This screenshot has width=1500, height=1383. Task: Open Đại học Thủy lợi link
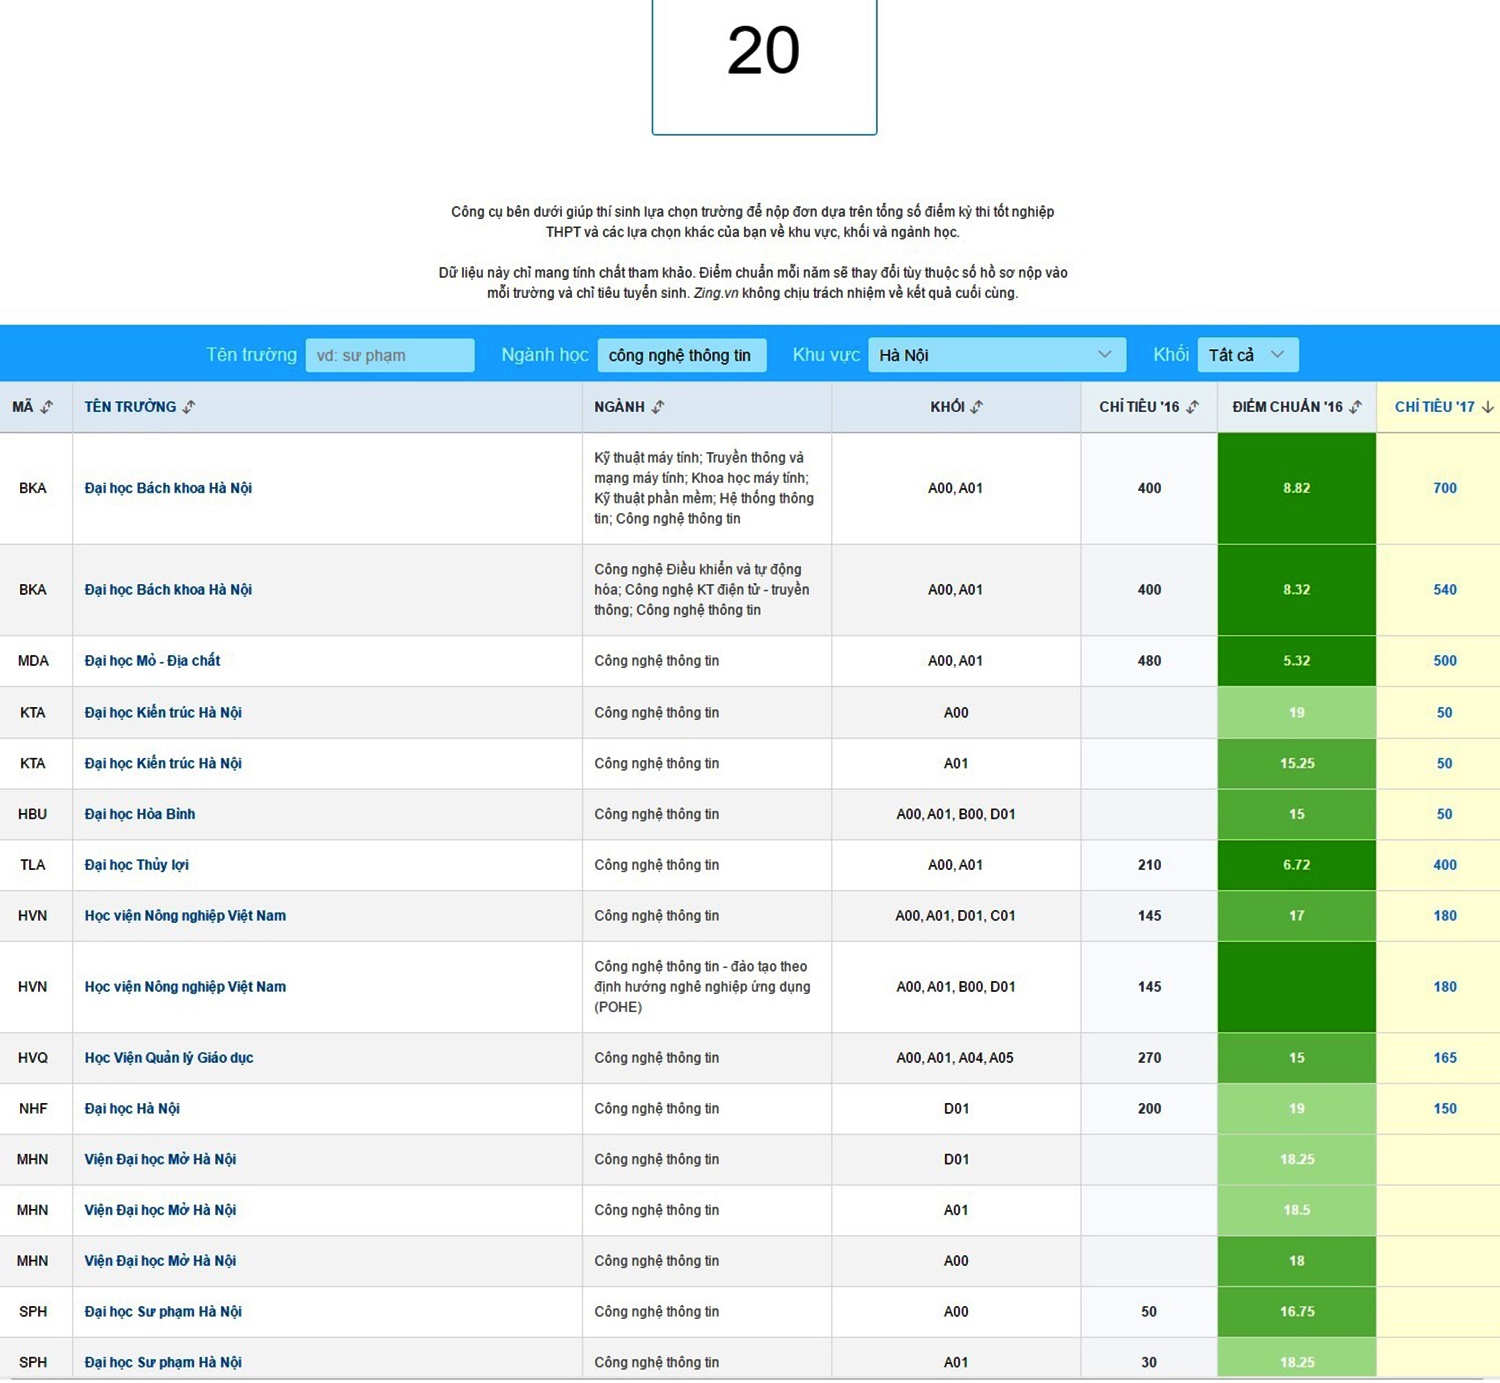136,865
